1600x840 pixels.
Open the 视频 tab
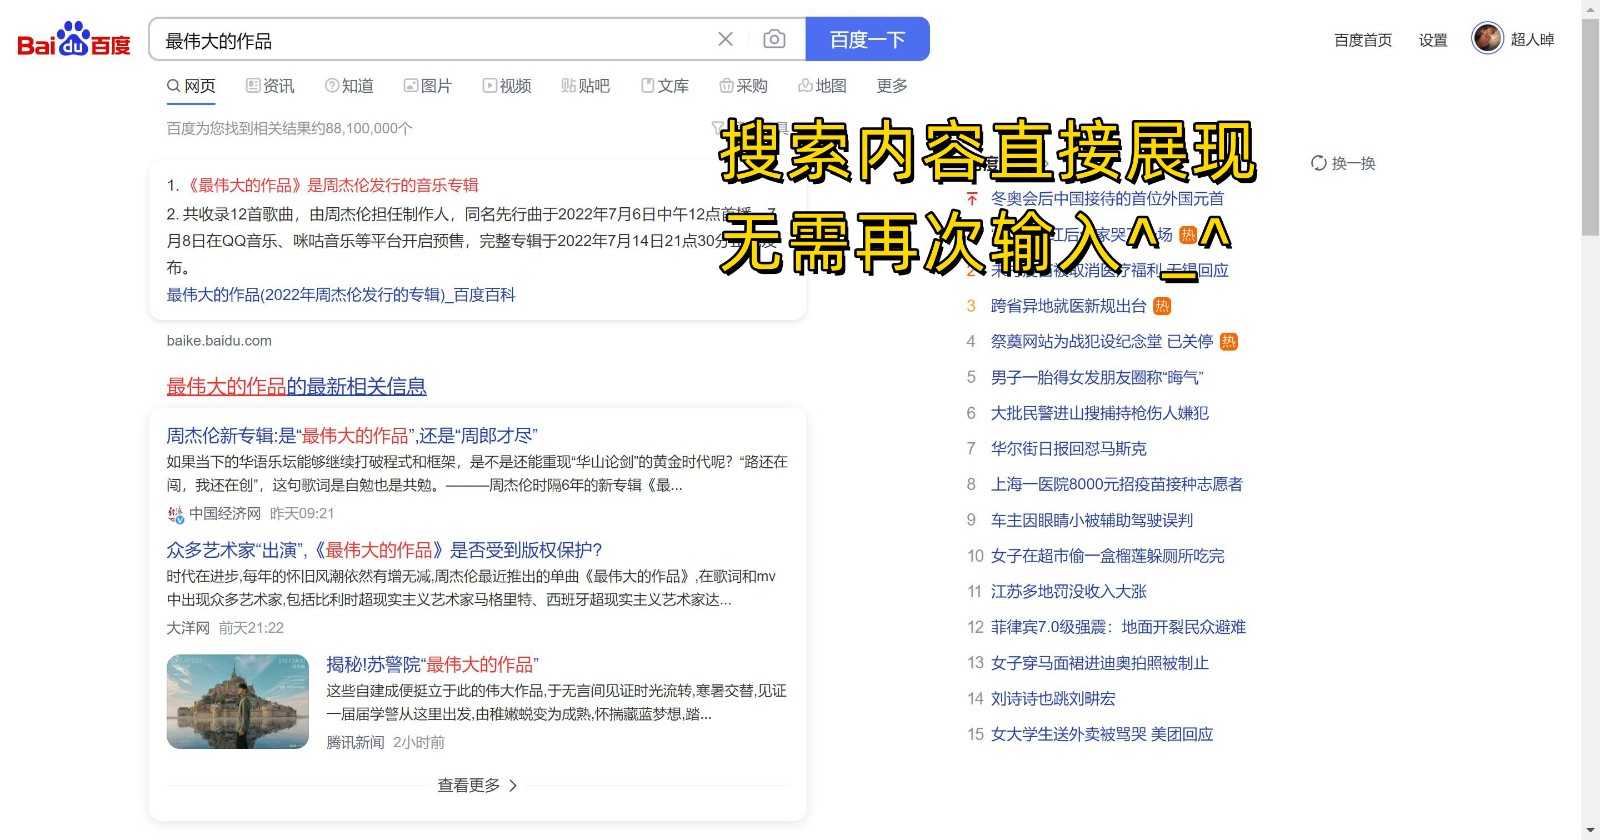pyautogui.click(x=507, y=86)
